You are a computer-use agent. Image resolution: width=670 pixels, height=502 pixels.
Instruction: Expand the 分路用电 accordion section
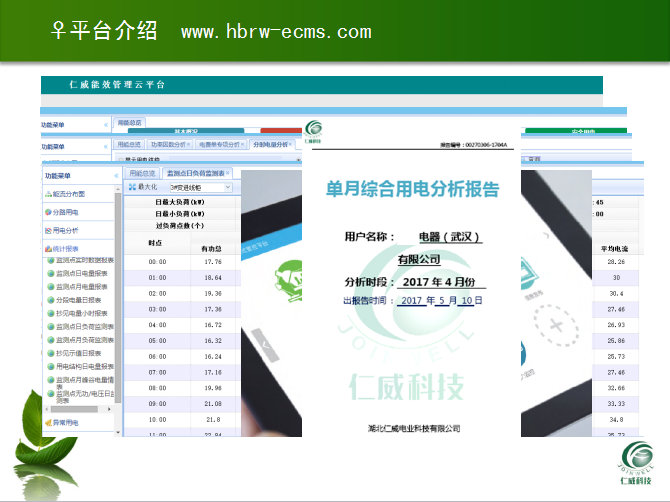tap(79, 212)
